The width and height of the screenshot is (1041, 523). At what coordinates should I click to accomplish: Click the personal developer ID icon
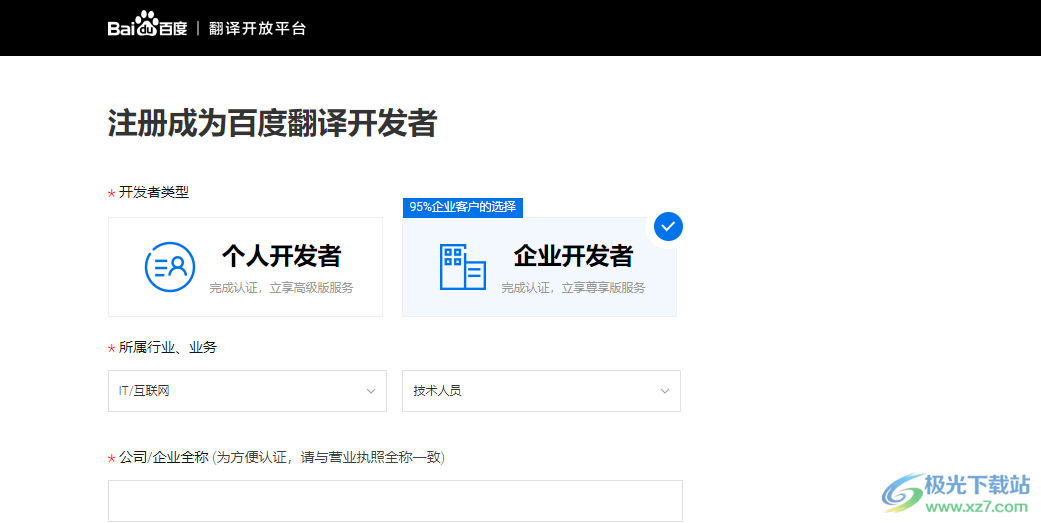pos(170,267)
